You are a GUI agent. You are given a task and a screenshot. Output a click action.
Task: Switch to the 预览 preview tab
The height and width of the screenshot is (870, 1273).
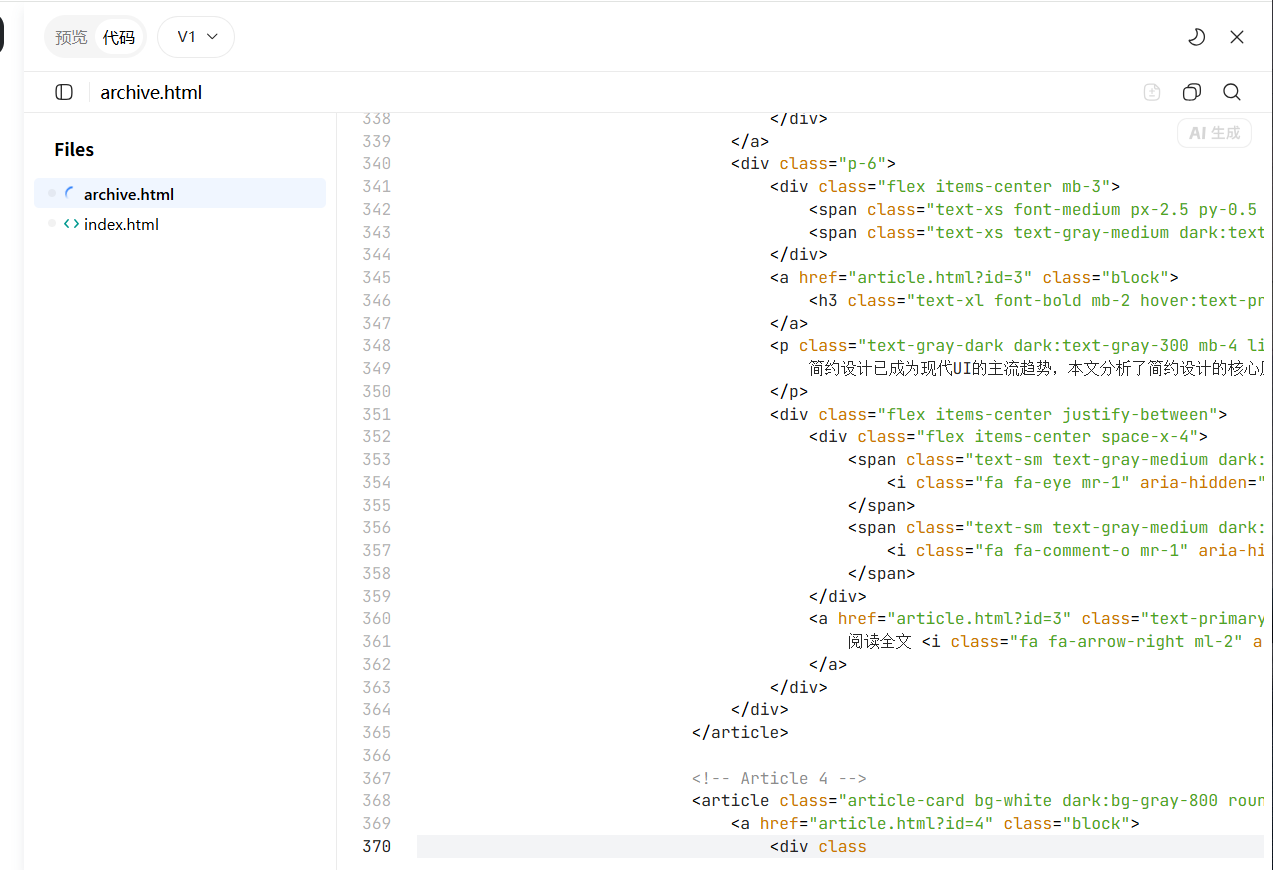click(x=71, y=37)
